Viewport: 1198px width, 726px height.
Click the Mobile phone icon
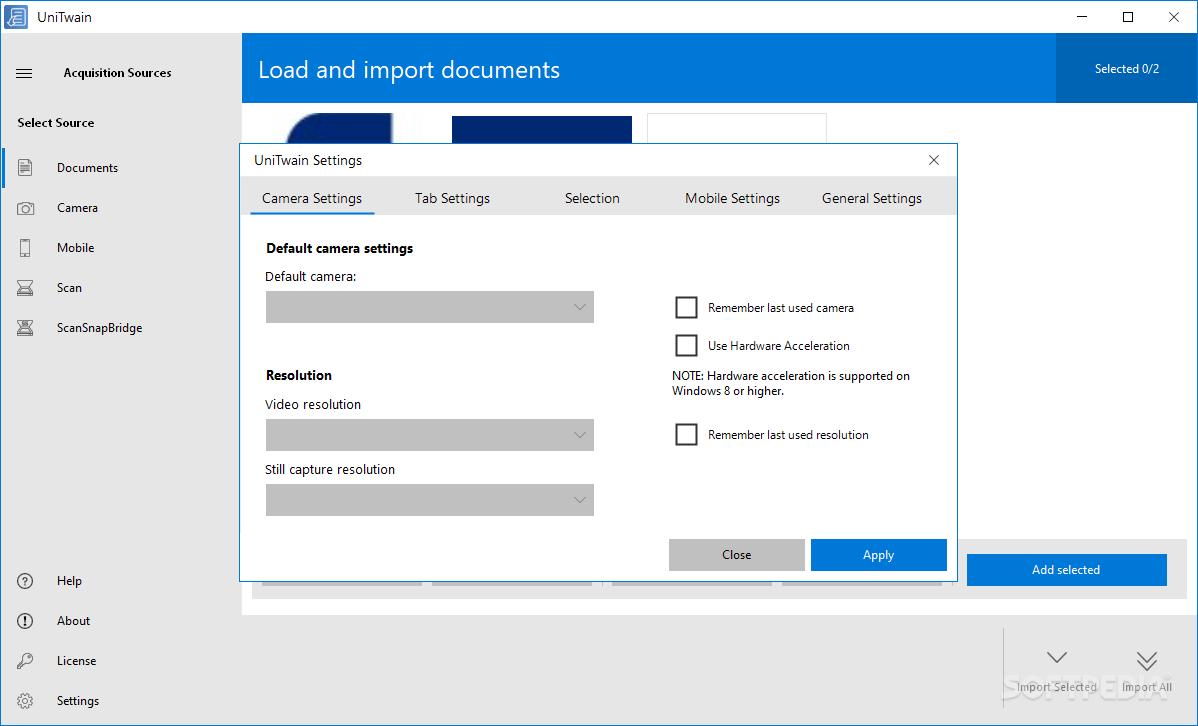coord(25,248)
